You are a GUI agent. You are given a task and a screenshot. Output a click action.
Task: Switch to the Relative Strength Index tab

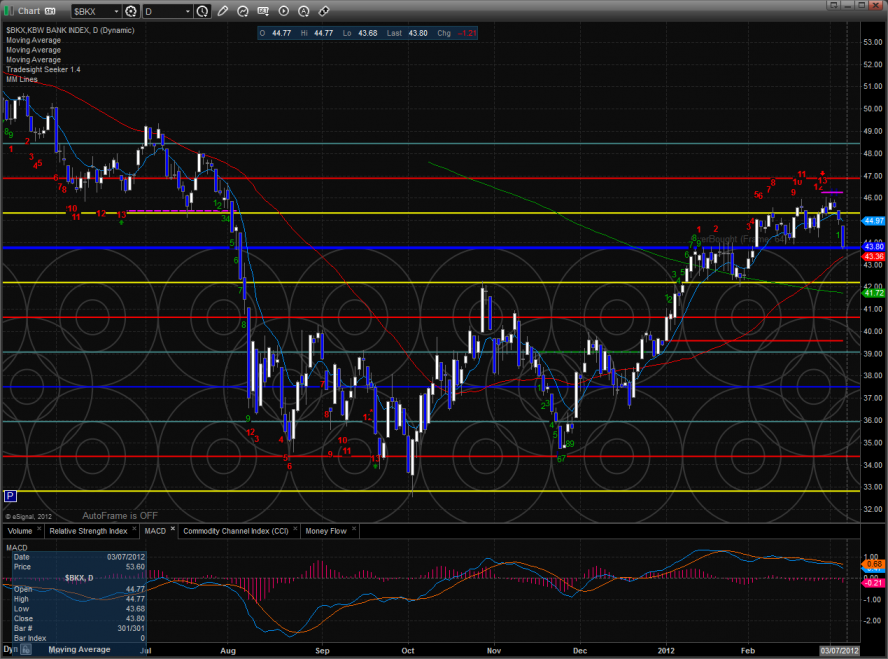point(88,530)
